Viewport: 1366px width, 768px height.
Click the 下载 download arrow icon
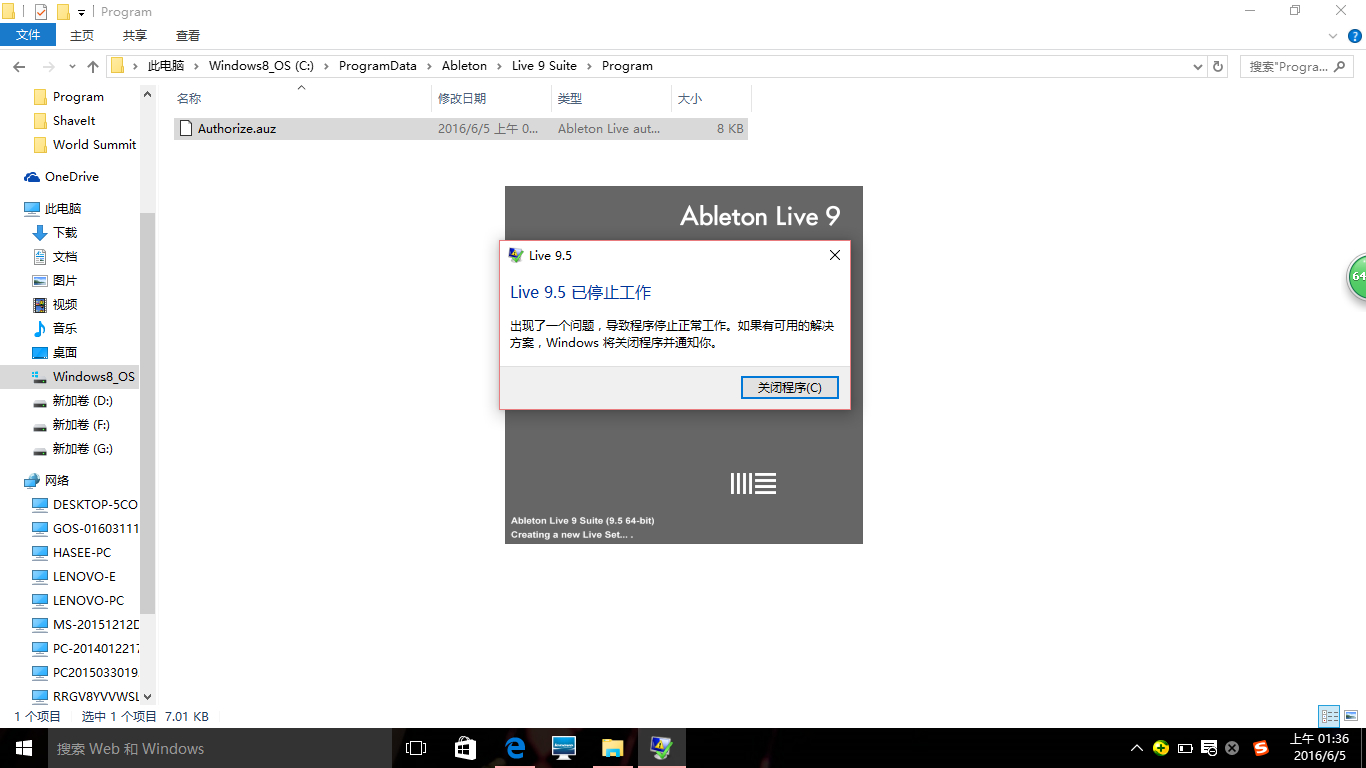(x=40, y=233)
